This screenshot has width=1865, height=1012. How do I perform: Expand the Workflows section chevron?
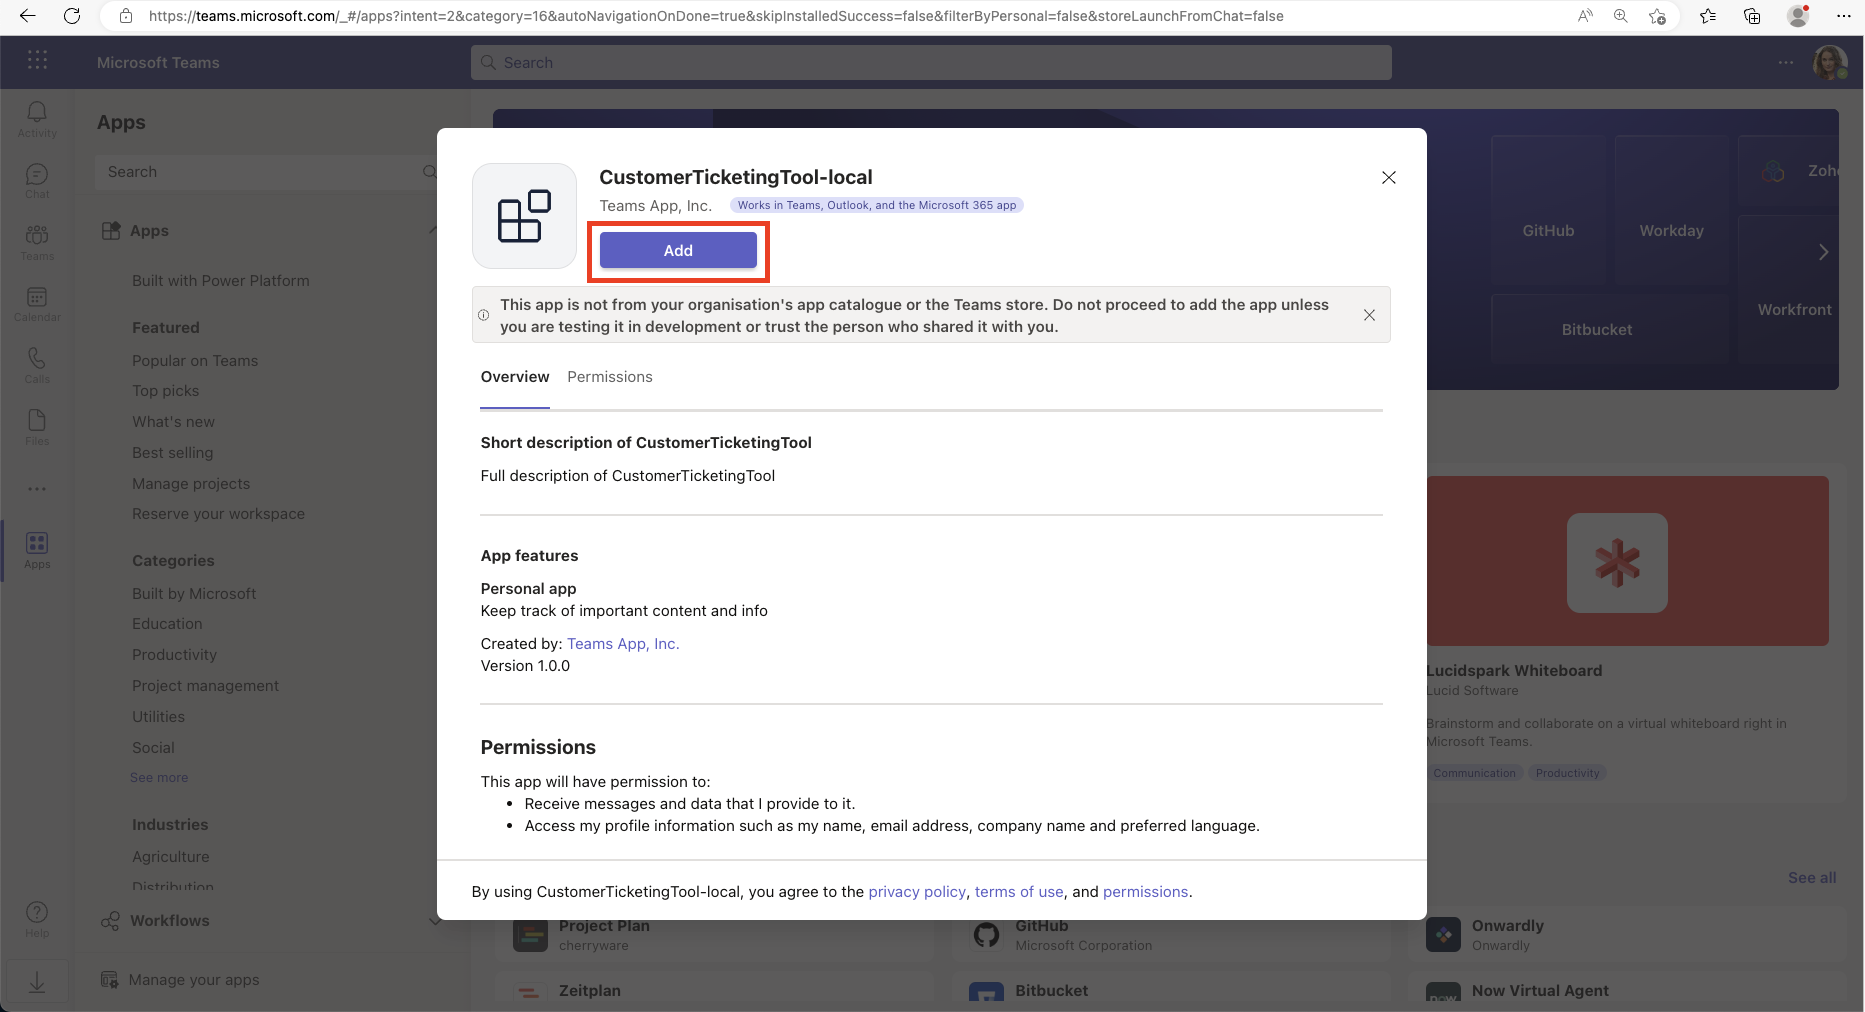434,921
